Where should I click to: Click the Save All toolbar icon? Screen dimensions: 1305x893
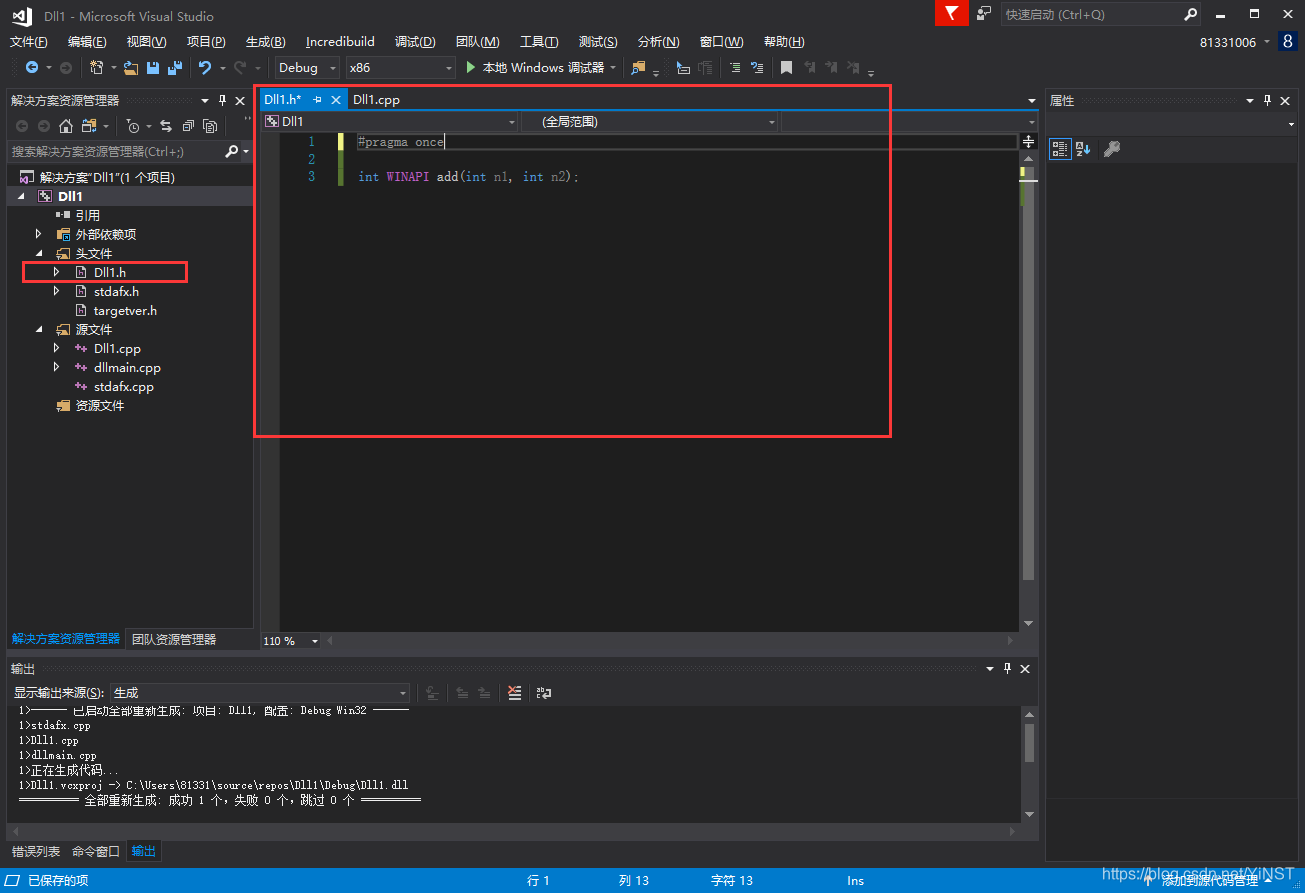point(175,68)
